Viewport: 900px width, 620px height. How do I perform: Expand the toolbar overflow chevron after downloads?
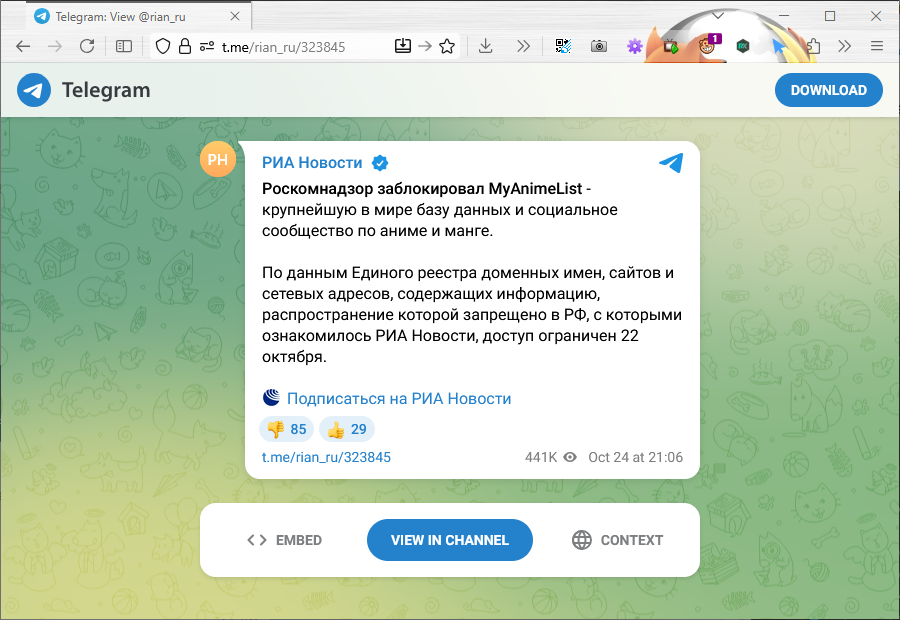(523, 46)
